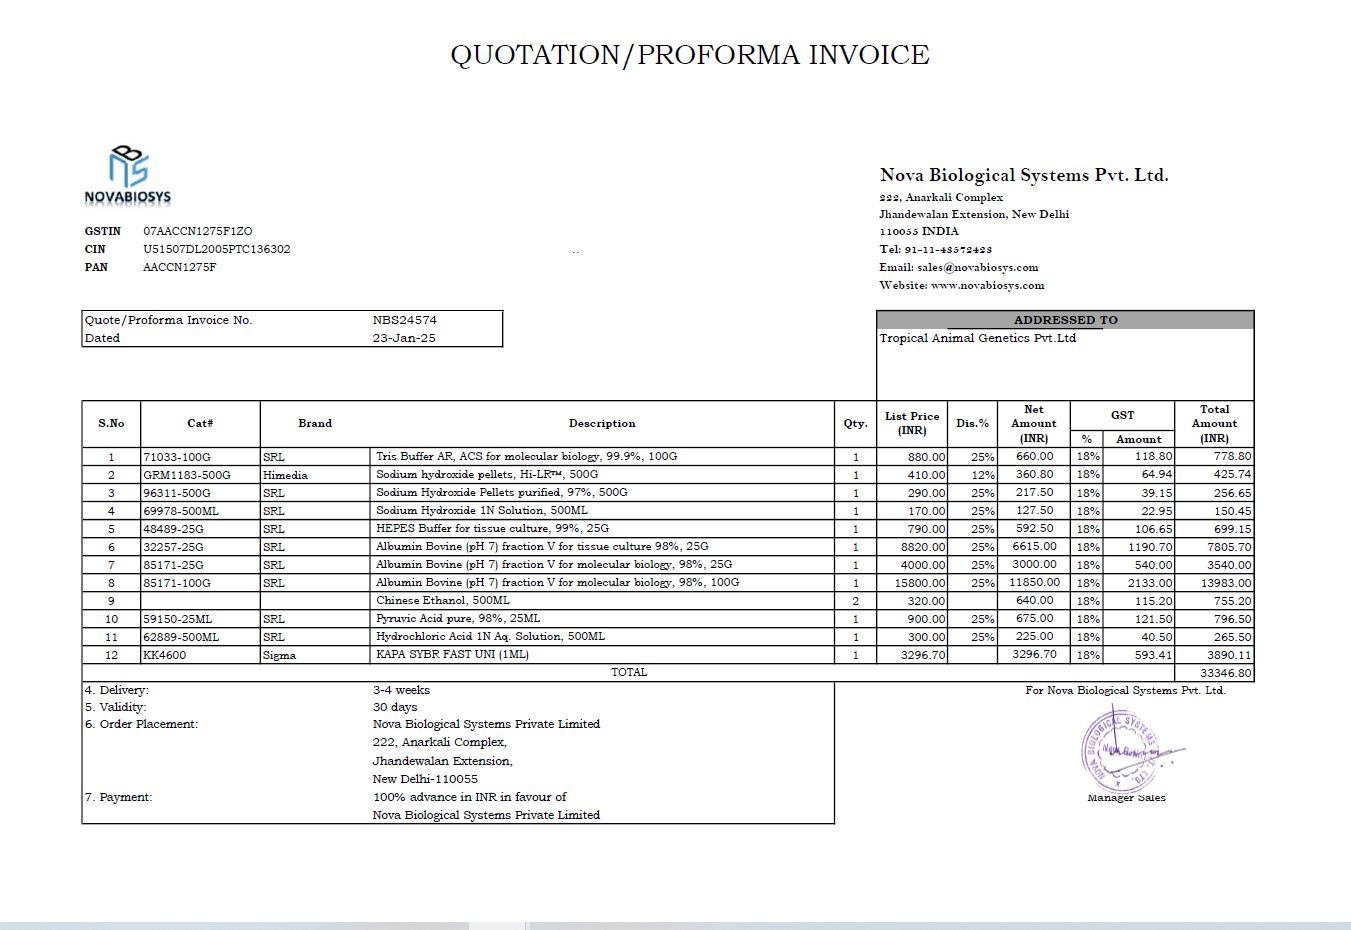Click the QUOTATION/PROFORMA INVOICE title
Viewport: 1351px width, 930px height.
coord(690,54)
